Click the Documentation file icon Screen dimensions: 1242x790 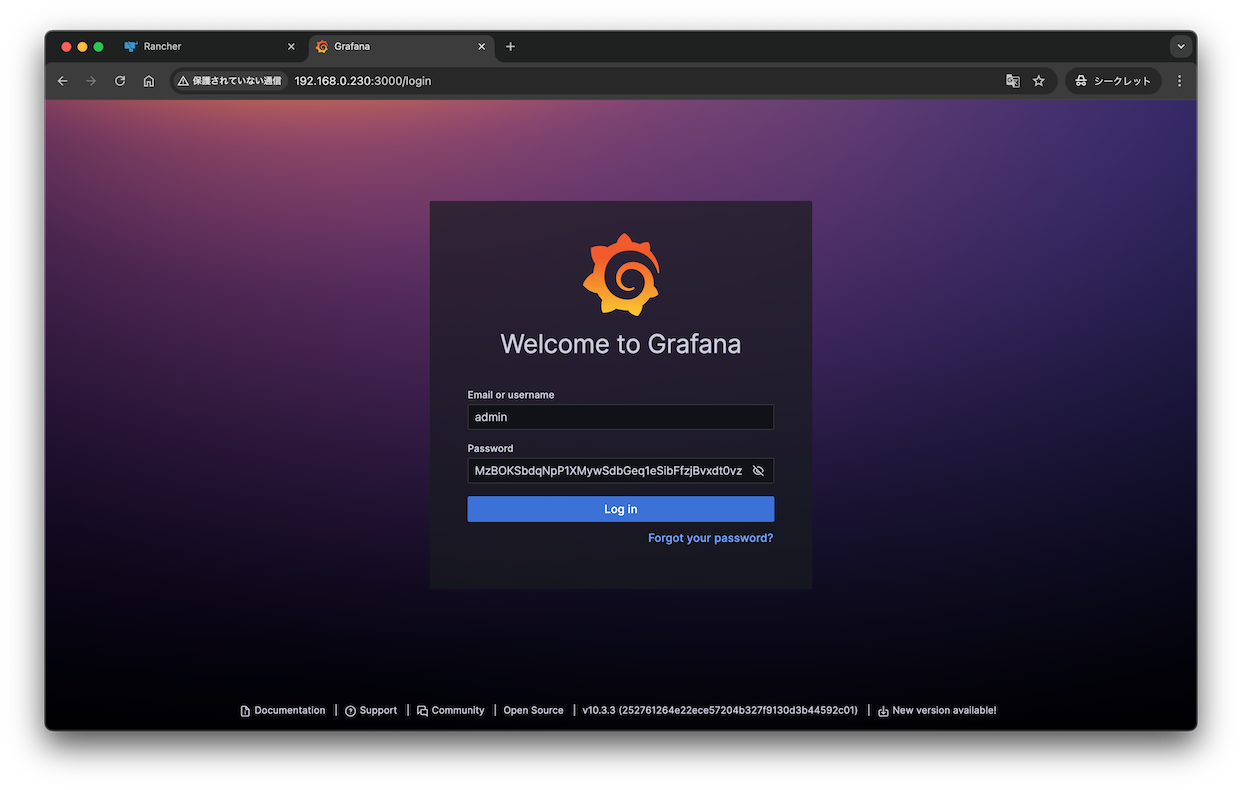point(245,711)
